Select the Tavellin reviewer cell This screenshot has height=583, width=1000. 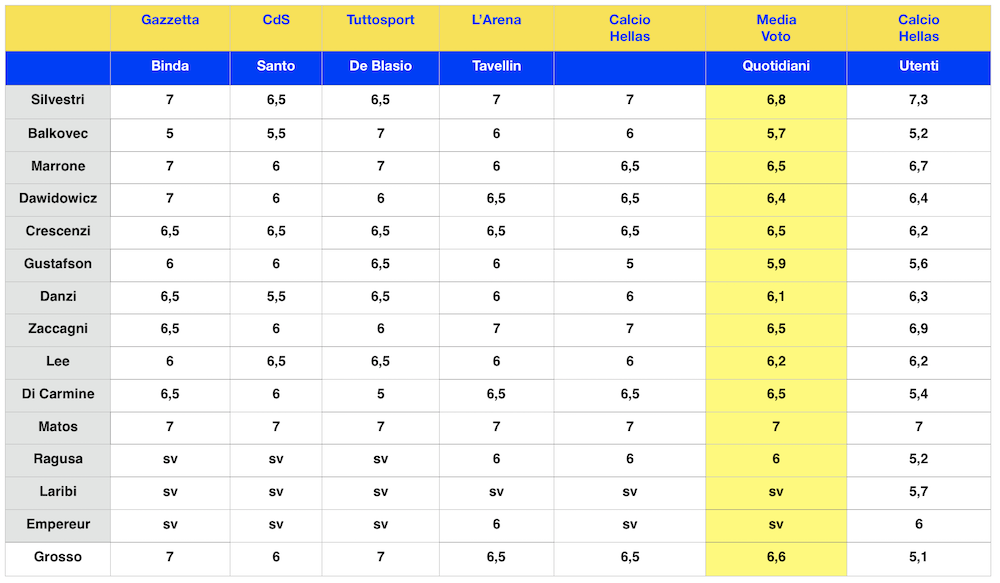[x=496, y=66]
